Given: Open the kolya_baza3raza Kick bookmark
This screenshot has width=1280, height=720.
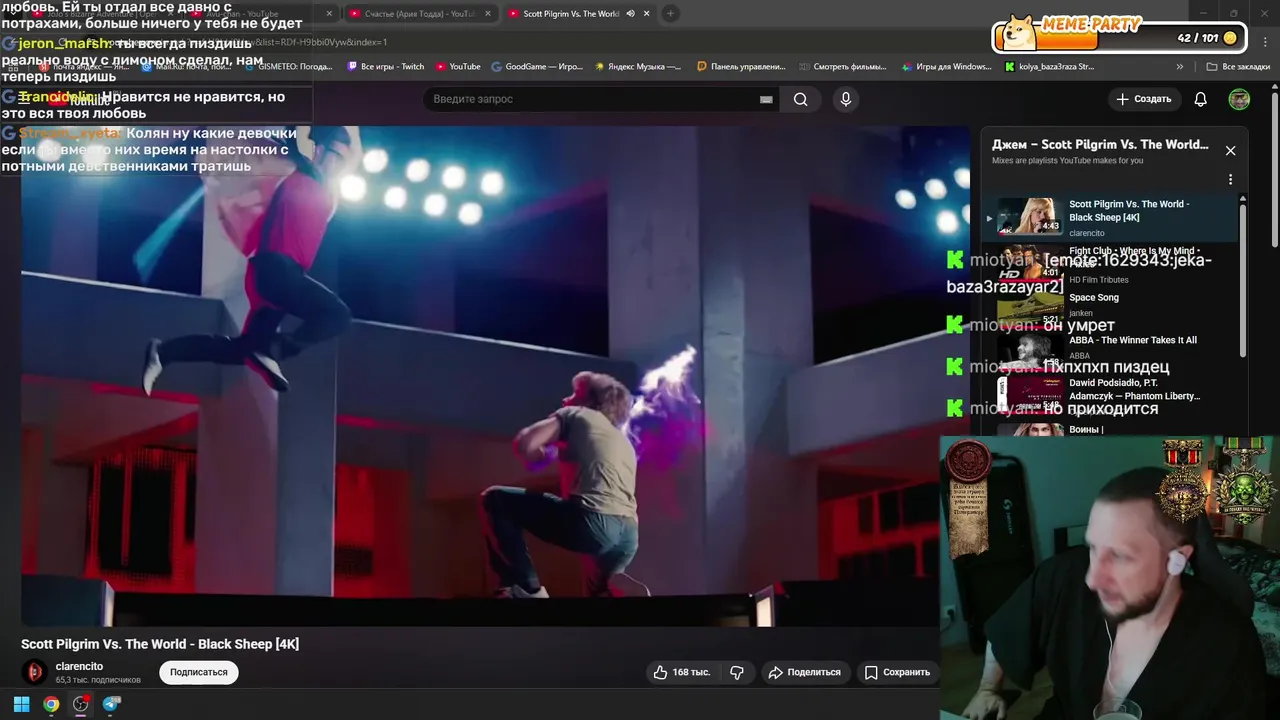Looking at the screenshot, I should (1049, 67).
